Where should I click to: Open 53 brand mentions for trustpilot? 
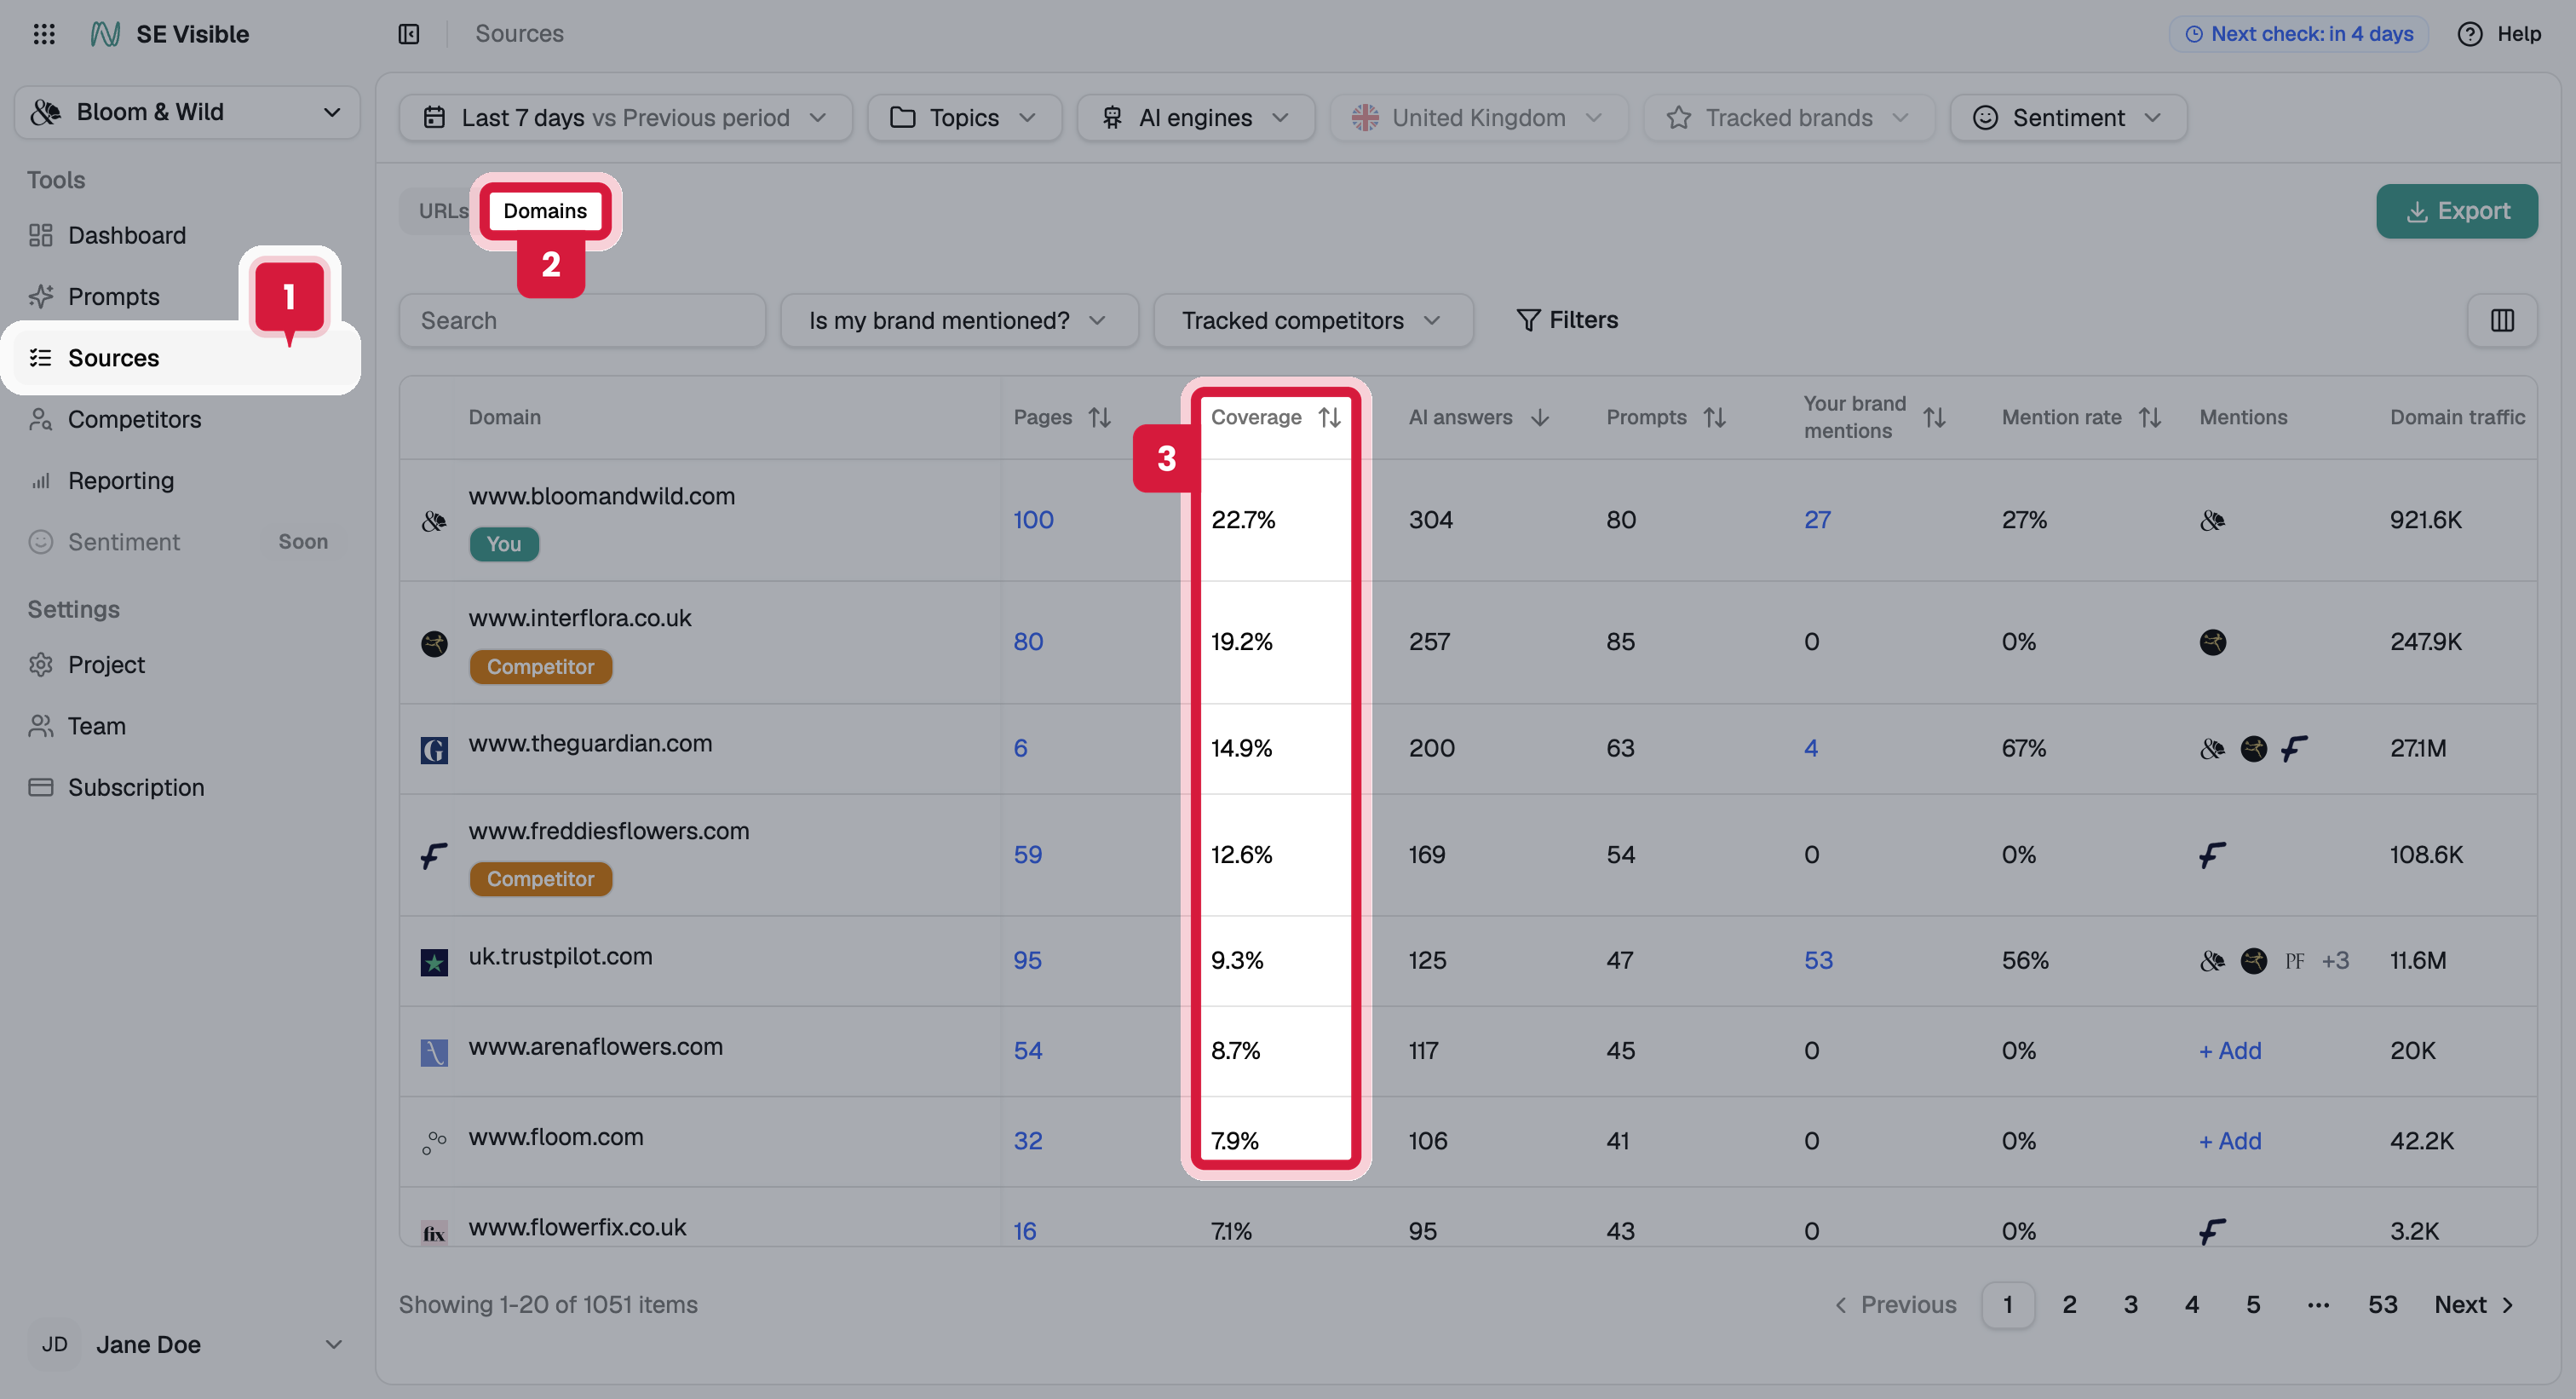coord(1818,960)
